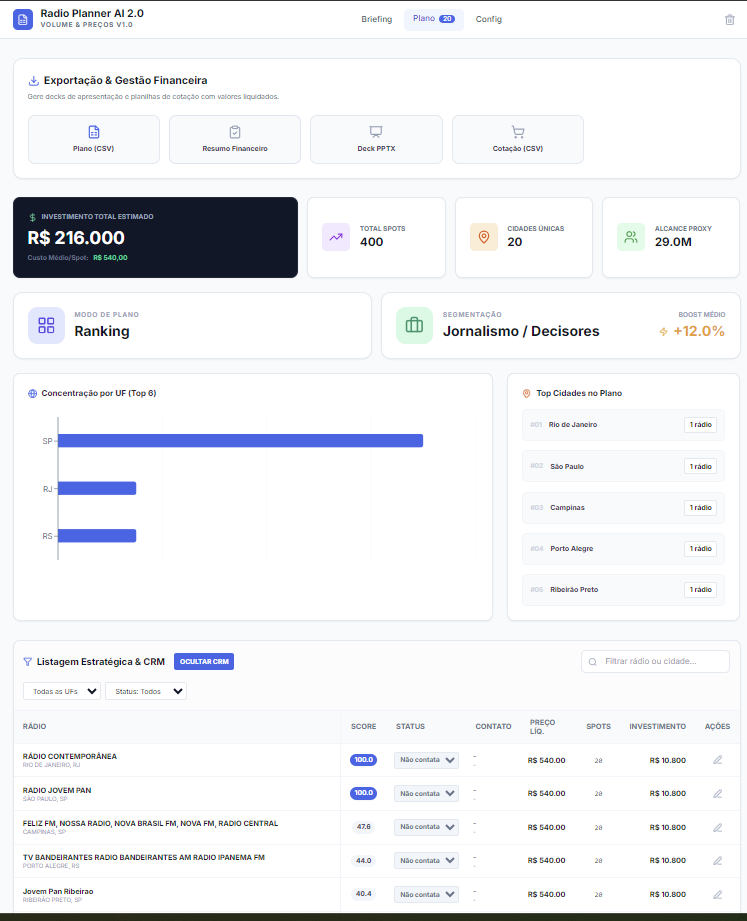Open status dropdown for Jovem Pan Ribeirao
The height and width of the screenshot is (921, 747).
pyautogui.click(x=426, y=895)
